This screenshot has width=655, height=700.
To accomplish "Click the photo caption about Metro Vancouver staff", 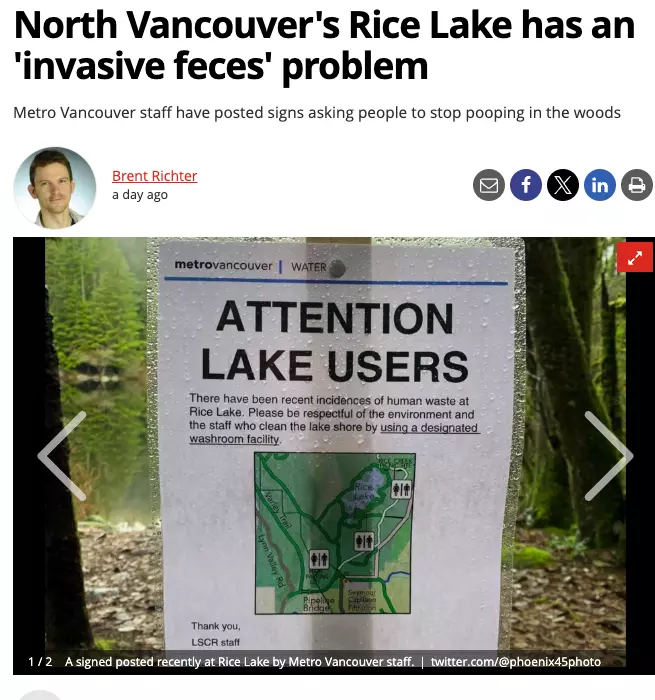I will 239,662.
